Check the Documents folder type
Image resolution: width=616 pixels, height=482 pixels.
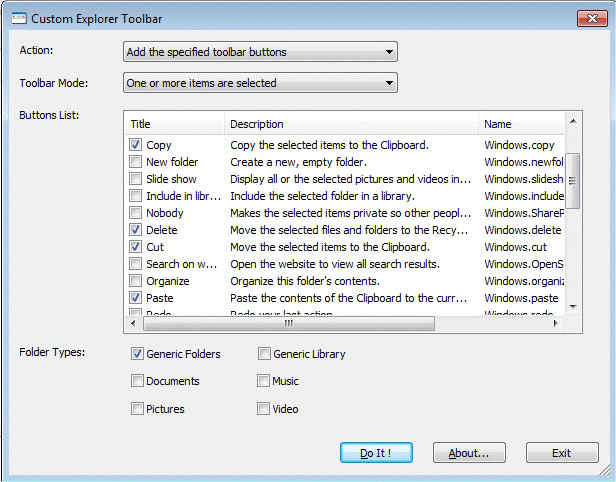[x=137, y=381]
